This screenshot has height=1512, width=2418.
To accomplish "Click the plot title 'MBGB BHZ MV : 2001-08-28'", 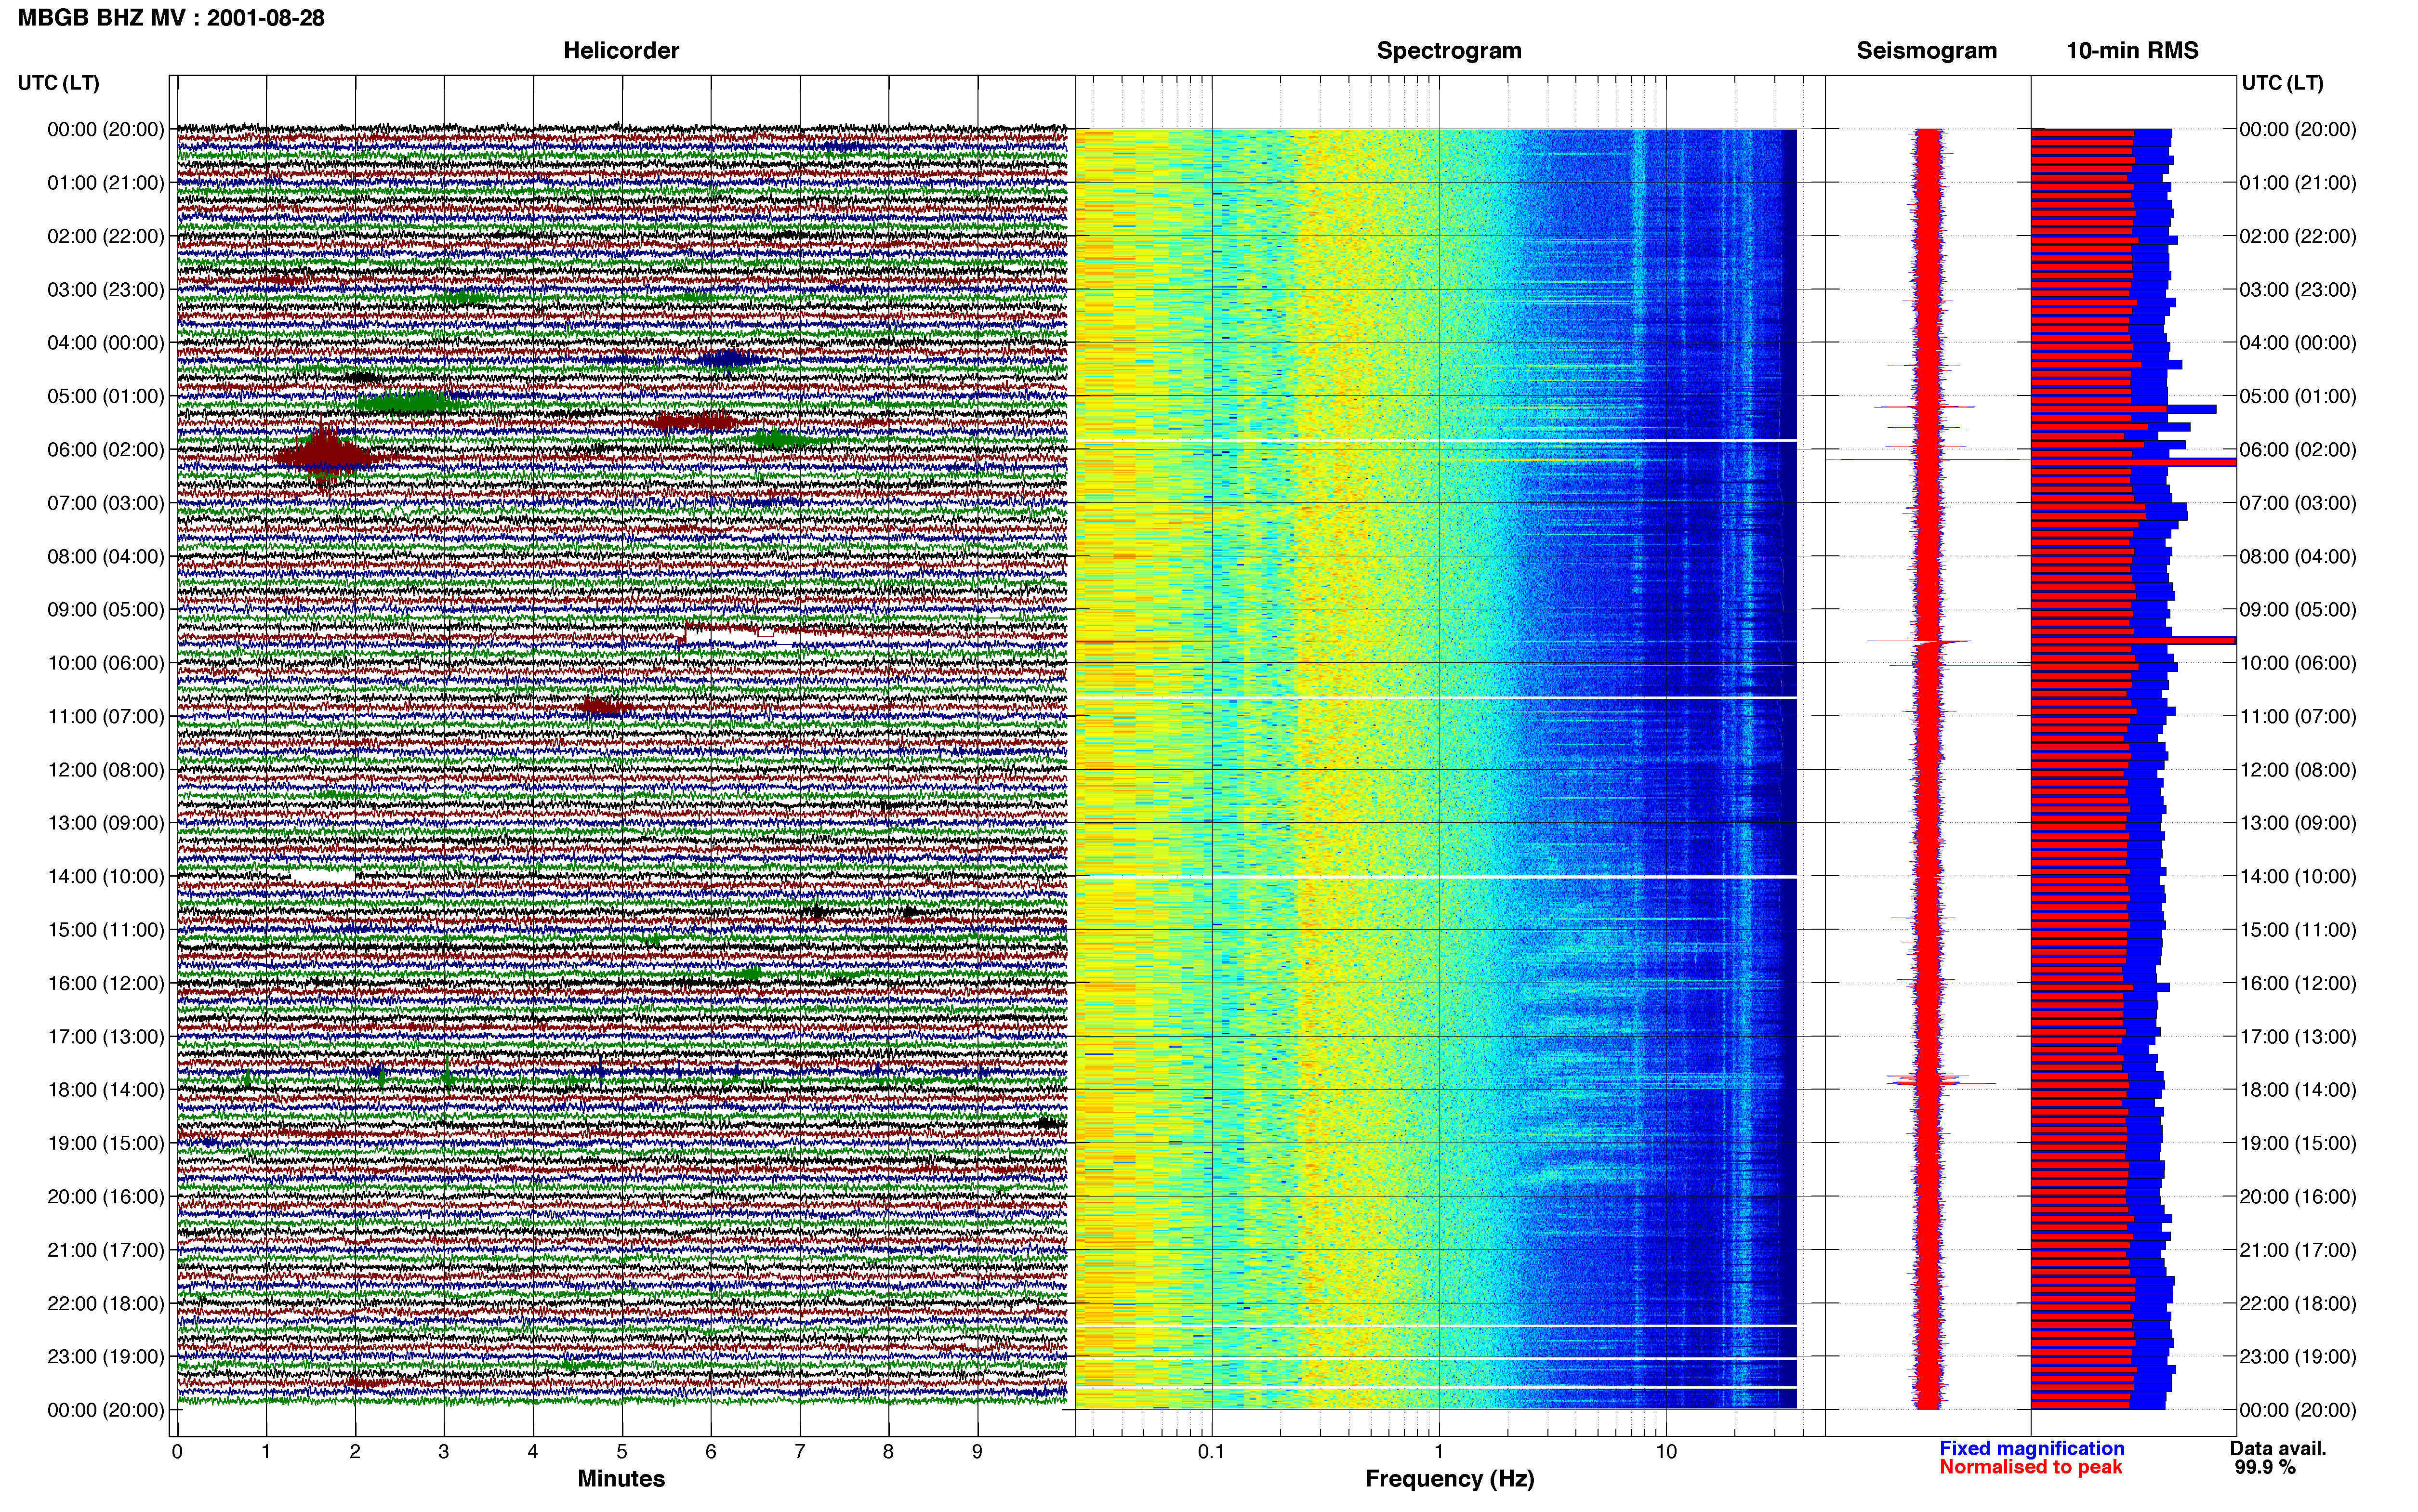I will click(x=171, y=18).
